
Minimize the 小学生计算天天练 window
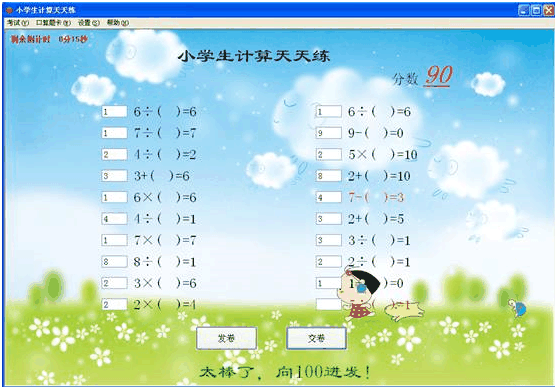click(x=523, y=10)
